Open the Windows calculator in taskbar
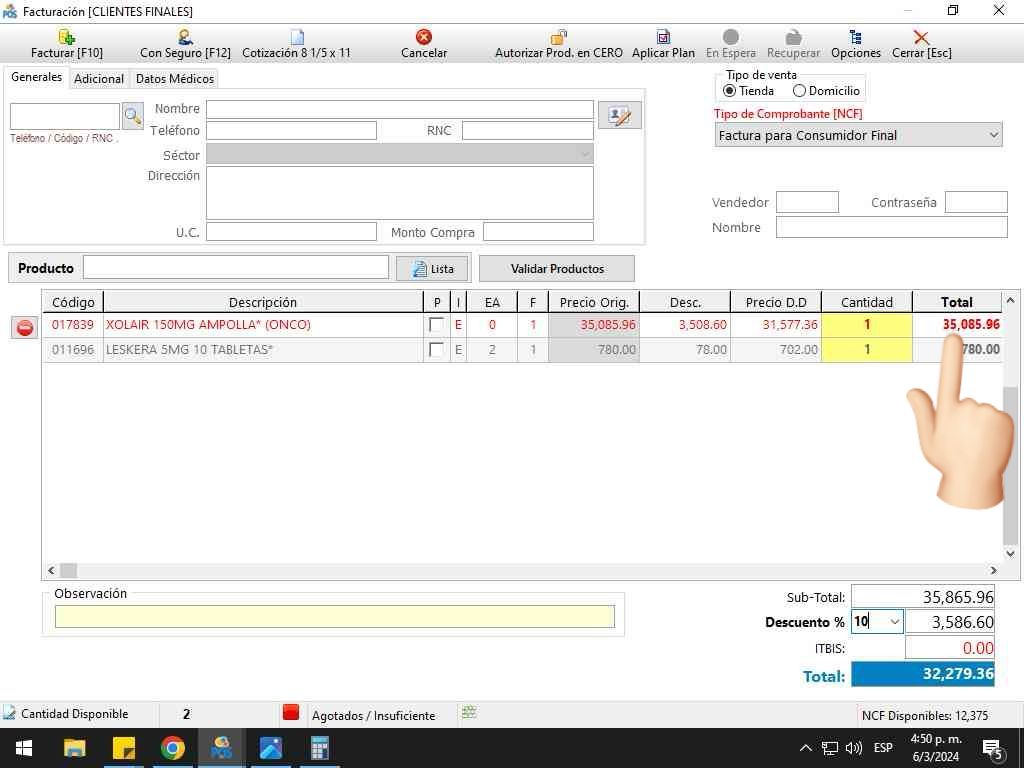The image size is (1024, 768). pyautogui.click(x=320, y=748)
